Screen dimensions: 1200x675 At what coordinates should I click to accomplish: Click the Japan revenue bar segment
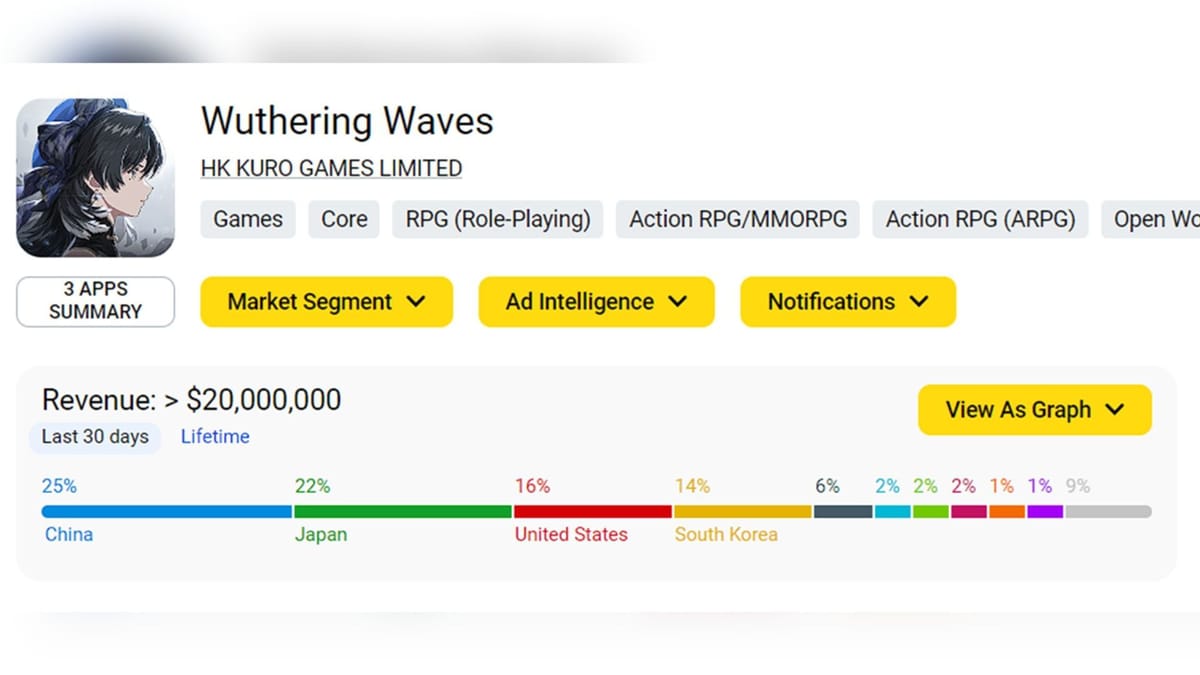pyautogui.click(x=403, y=510)
